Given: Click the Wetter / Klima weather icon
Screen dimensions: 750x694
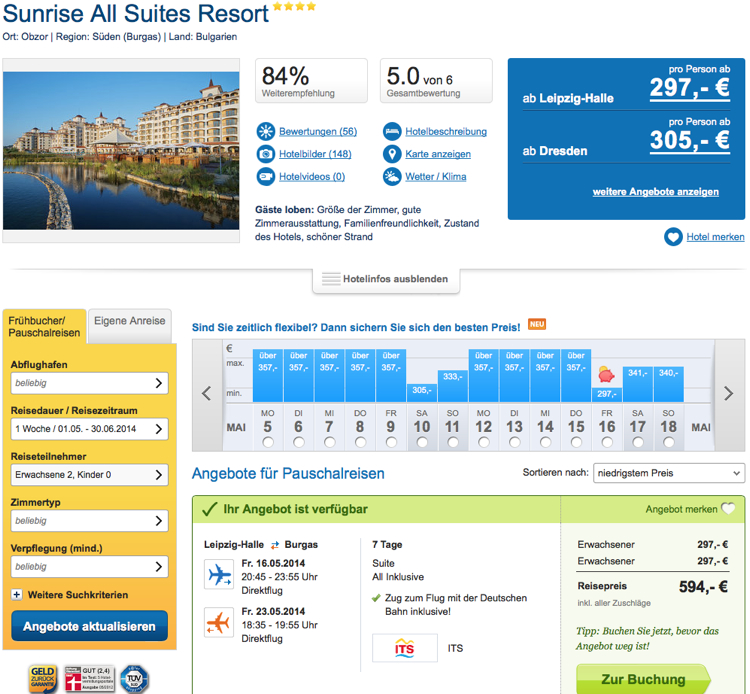Looking at the screenshot, I should (x=392, y=176).
